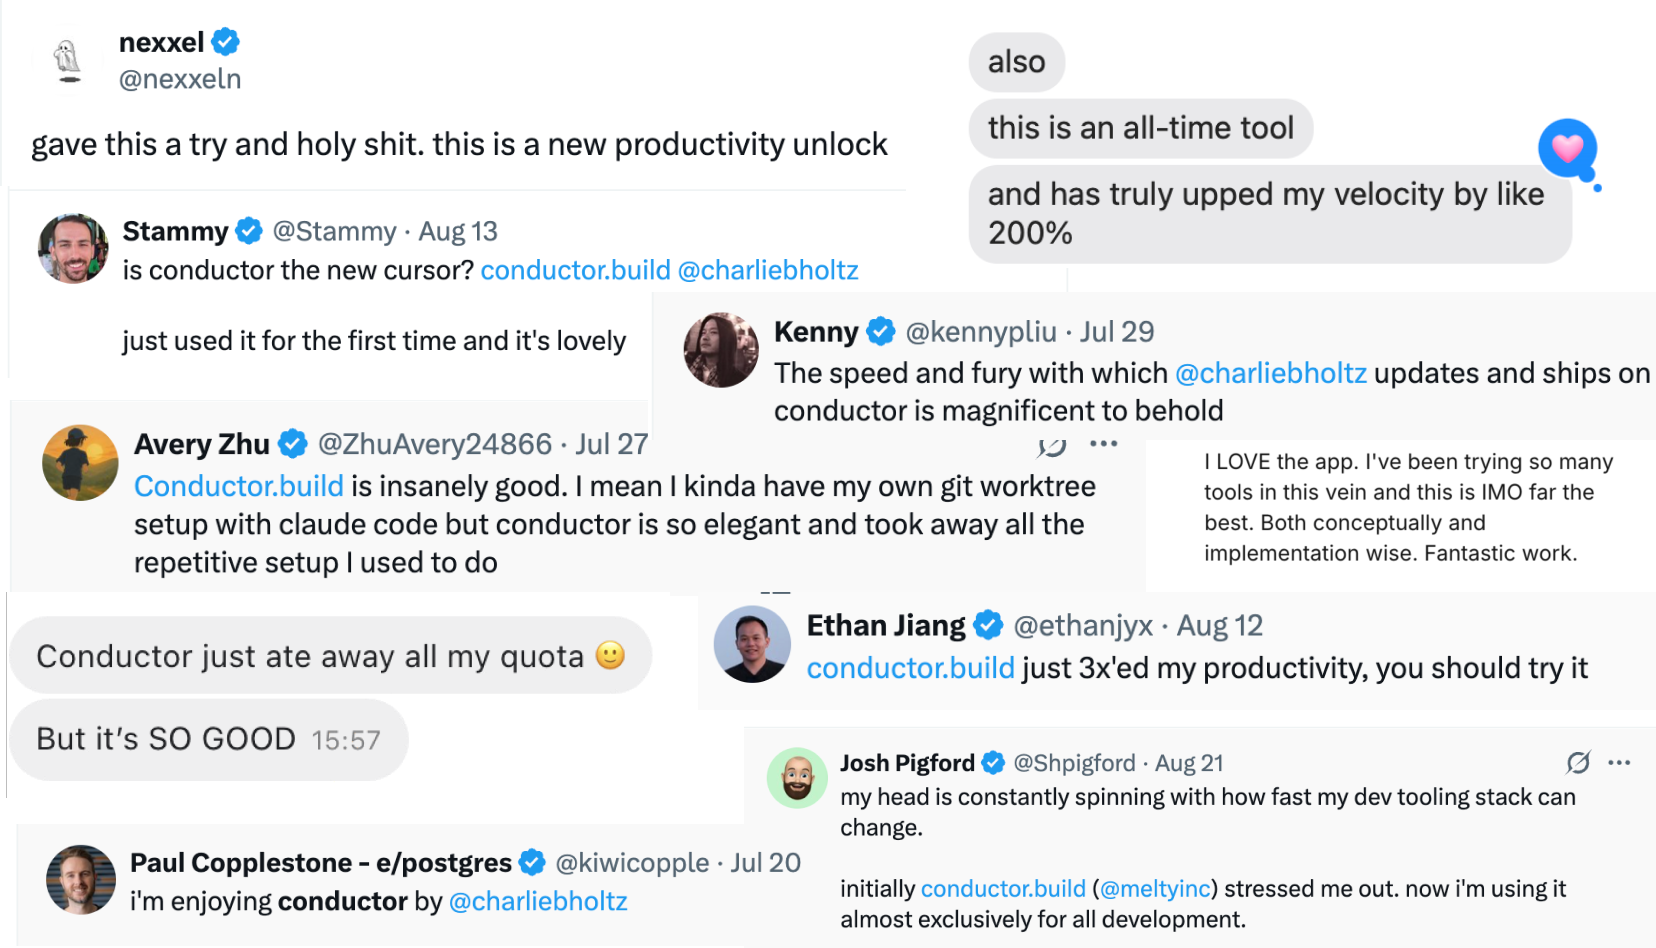Click the @meltyinc mention in Josh's tweet
The height and width of the screenshot is (948, 1656).
[1155, 888]
